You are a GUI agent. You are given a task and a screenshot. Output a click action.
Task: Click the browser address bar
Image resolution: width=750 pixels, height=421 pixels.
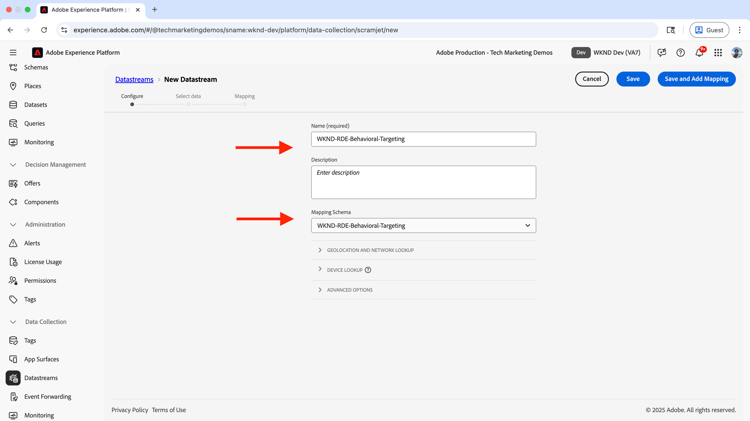tap(356, 30)
